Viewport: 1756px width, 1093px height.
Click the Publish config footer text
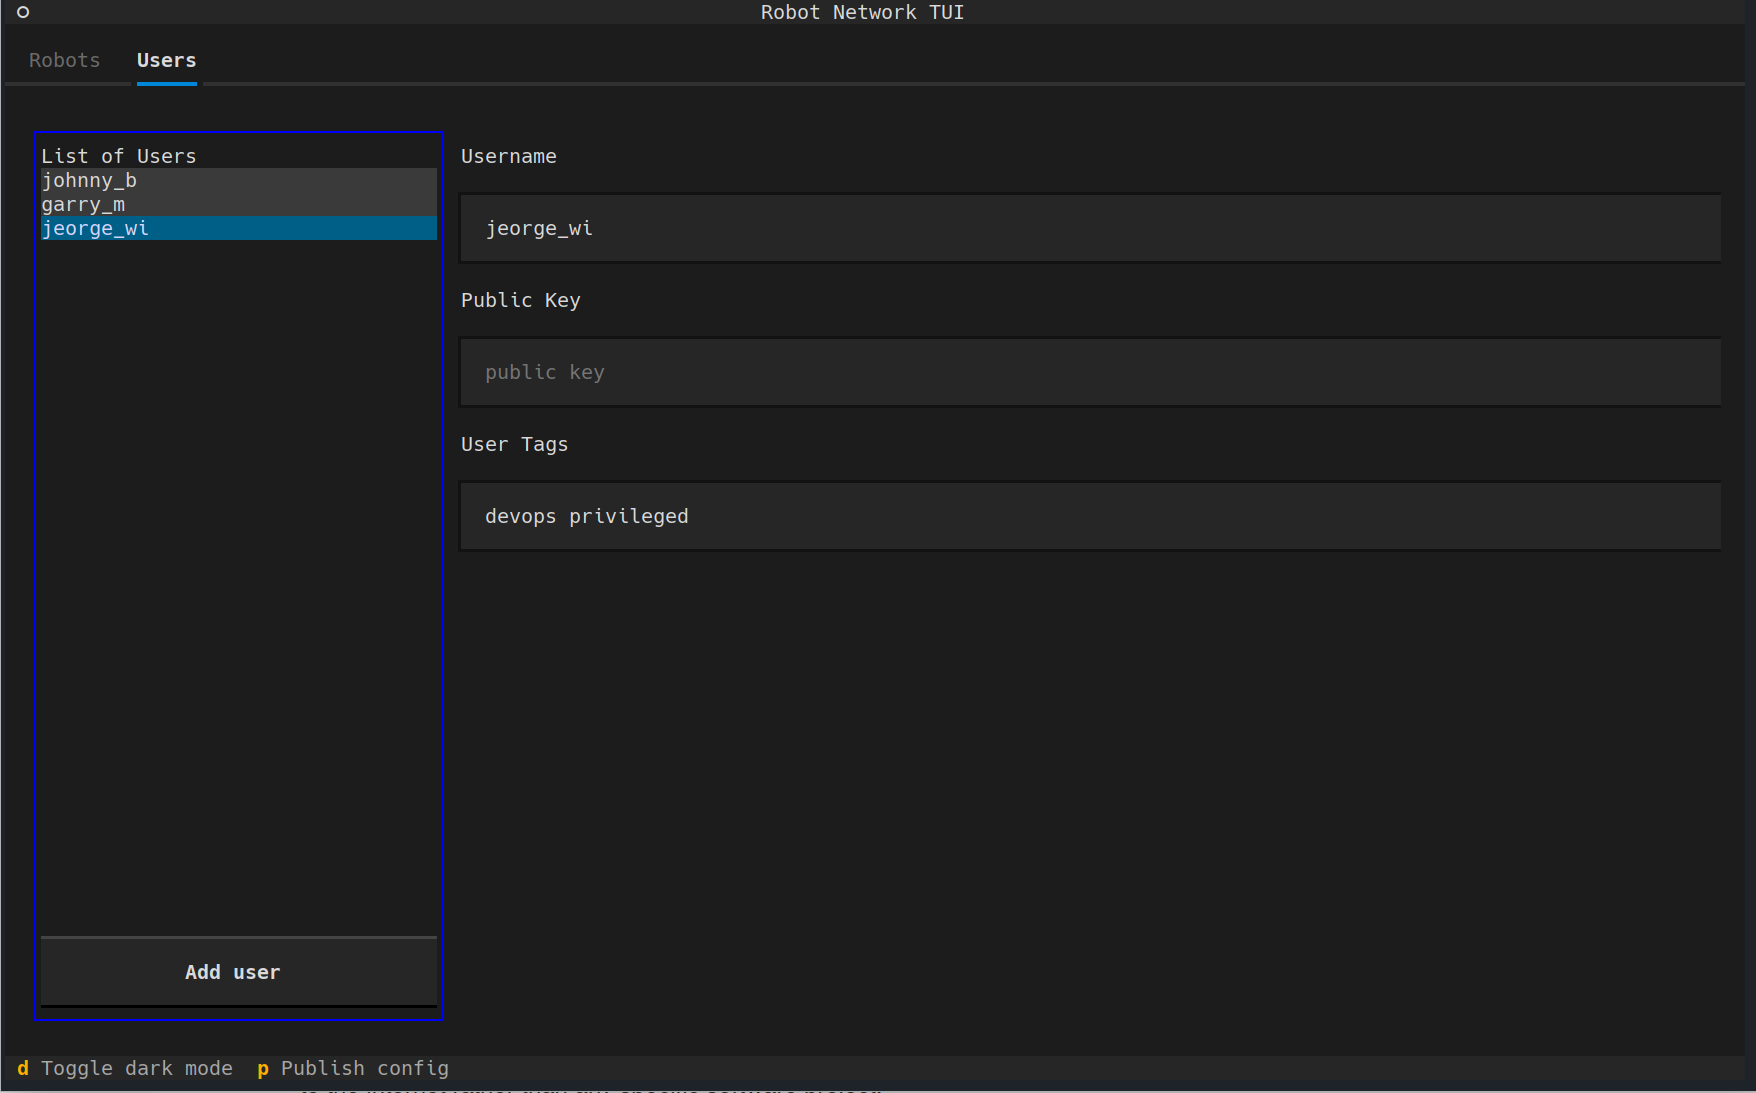[364, 1068]
